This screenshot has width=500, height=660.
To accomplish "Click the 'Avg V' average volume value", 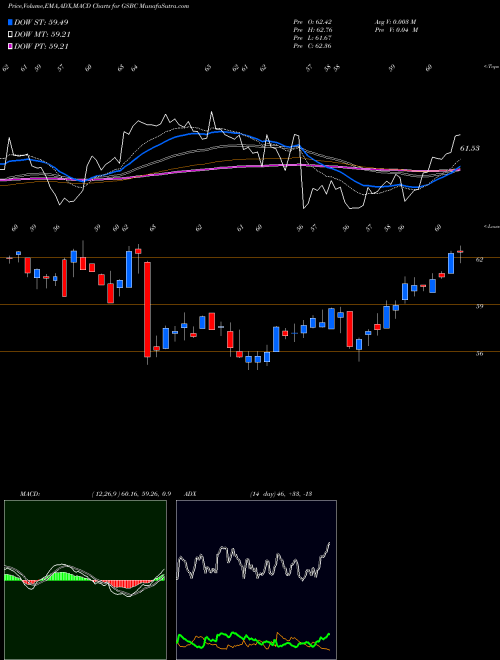I will 396,22.
